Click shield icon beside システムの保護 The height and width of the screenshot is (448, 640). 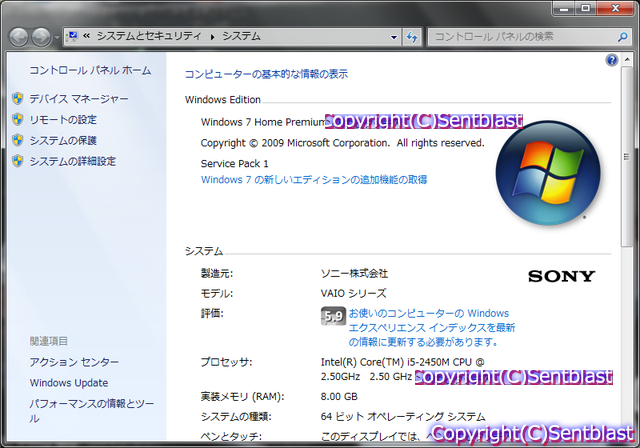[x=18, y=140]
